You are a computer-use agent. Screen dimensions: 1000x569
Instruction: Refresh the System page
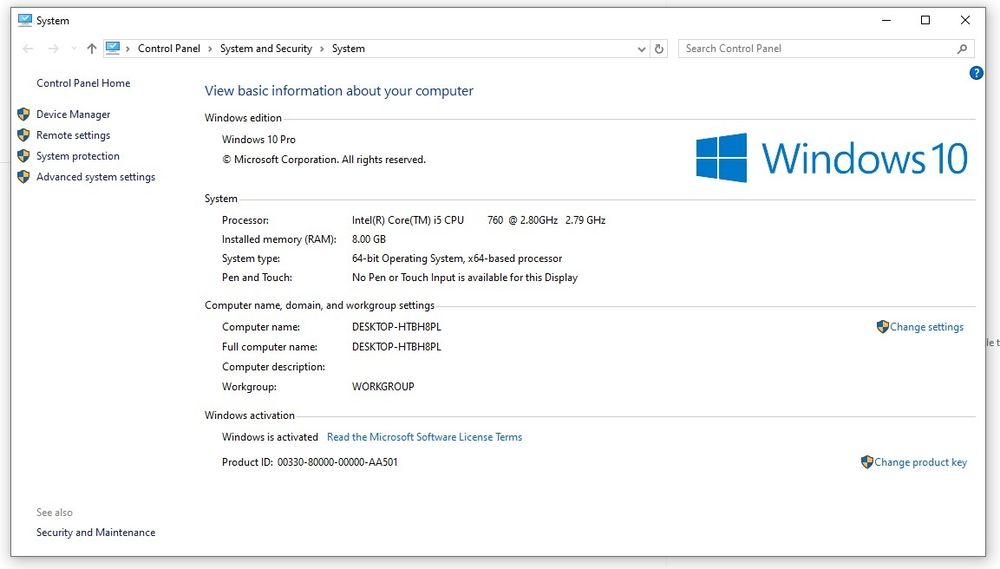pos(659,48)
